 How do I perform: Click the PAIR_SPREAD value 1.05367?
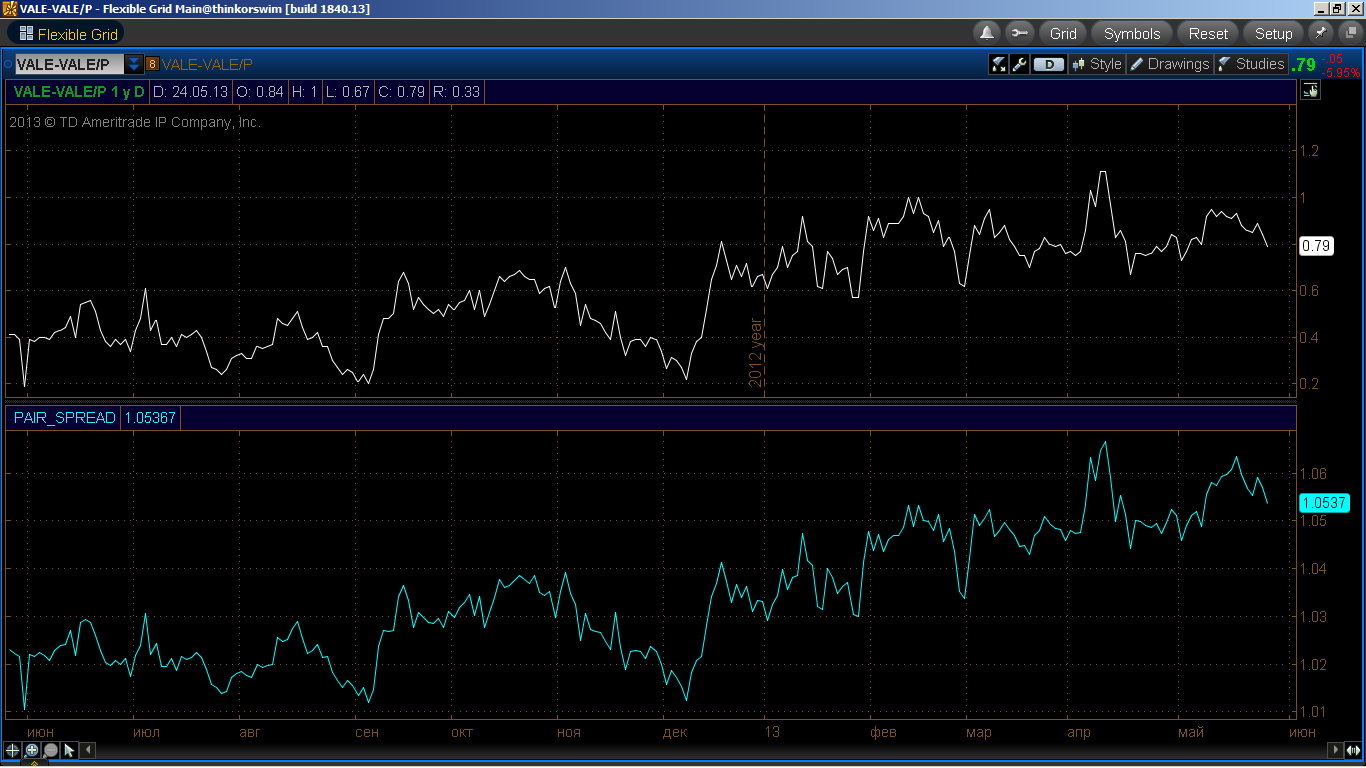(x=150, y=418)
